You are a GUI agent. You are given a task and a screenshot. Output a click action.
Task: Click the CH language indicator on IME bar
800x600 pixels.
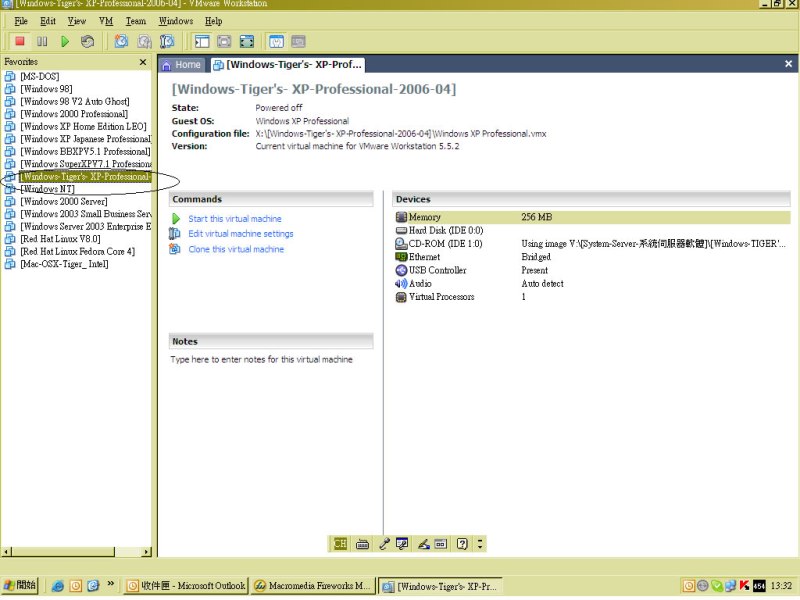point(340,544)
